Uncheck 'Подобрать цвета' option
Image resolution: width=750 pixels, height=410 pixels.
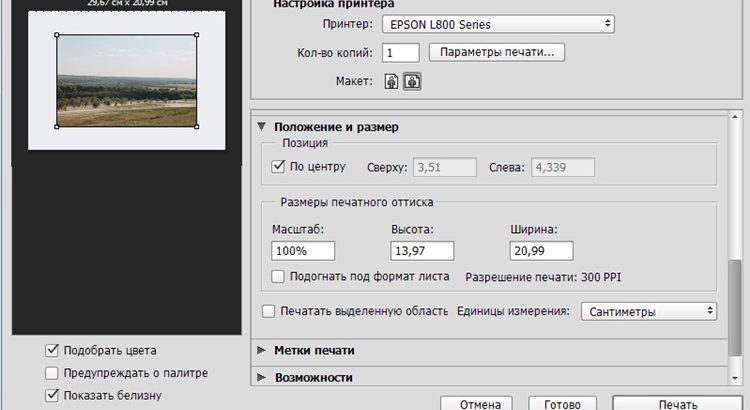point(52,351)
